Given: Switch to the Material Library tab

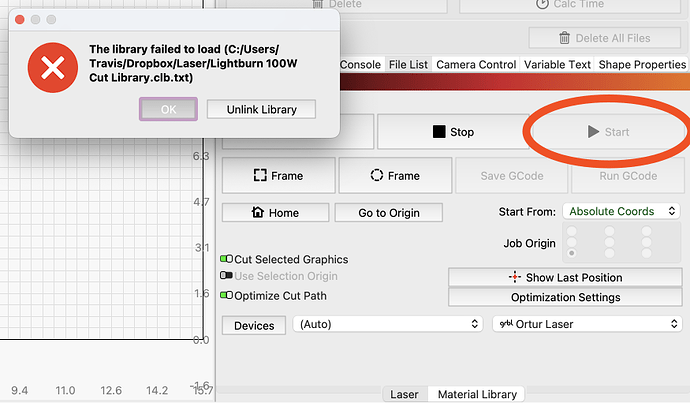Looking at the screenshot, I should 477,394.
